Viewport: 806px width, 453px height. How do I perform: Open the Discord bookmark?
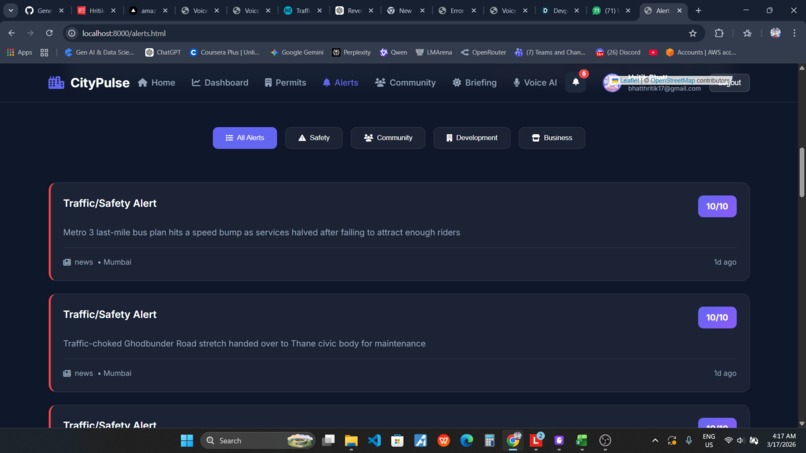click(x=618, y=52)
